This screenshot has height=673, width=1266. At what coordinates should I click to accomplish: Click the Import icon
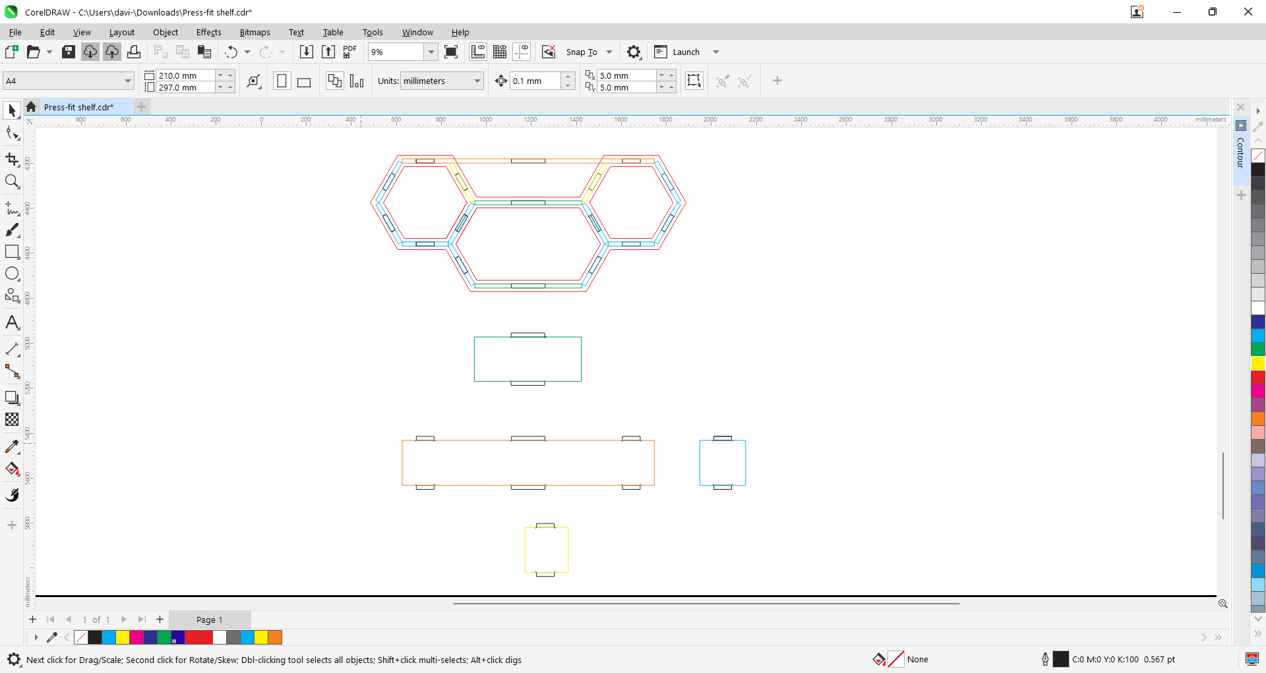pos(306,52)
